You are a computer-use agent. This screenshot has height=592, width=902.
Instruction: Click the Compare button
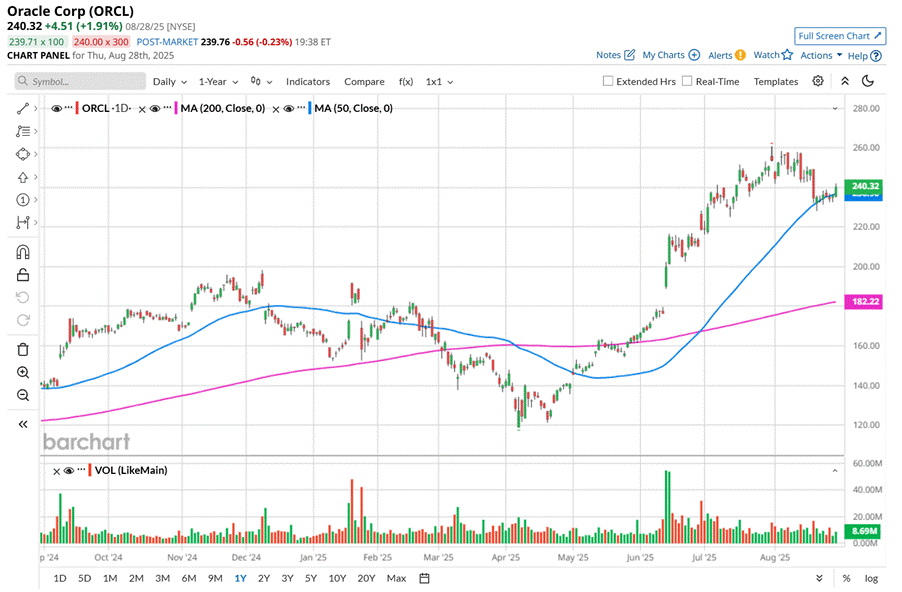(x=364, y=82)
